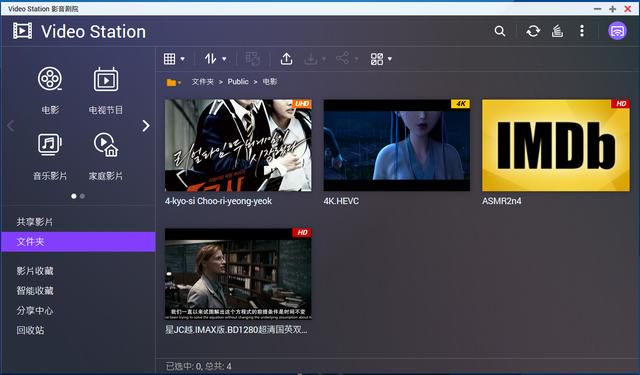Click the 已选中: 0, 总共: 4 status text
This screenshot has height=375, width=640.
coord(199,366)
